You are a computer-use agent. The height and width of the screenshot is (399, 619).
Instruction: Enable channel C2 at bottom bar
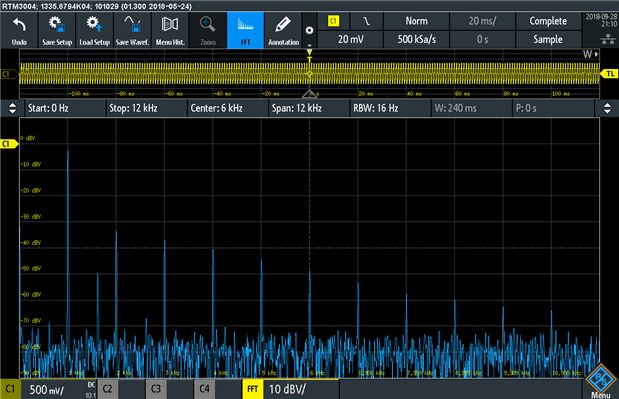pos(108,389)
